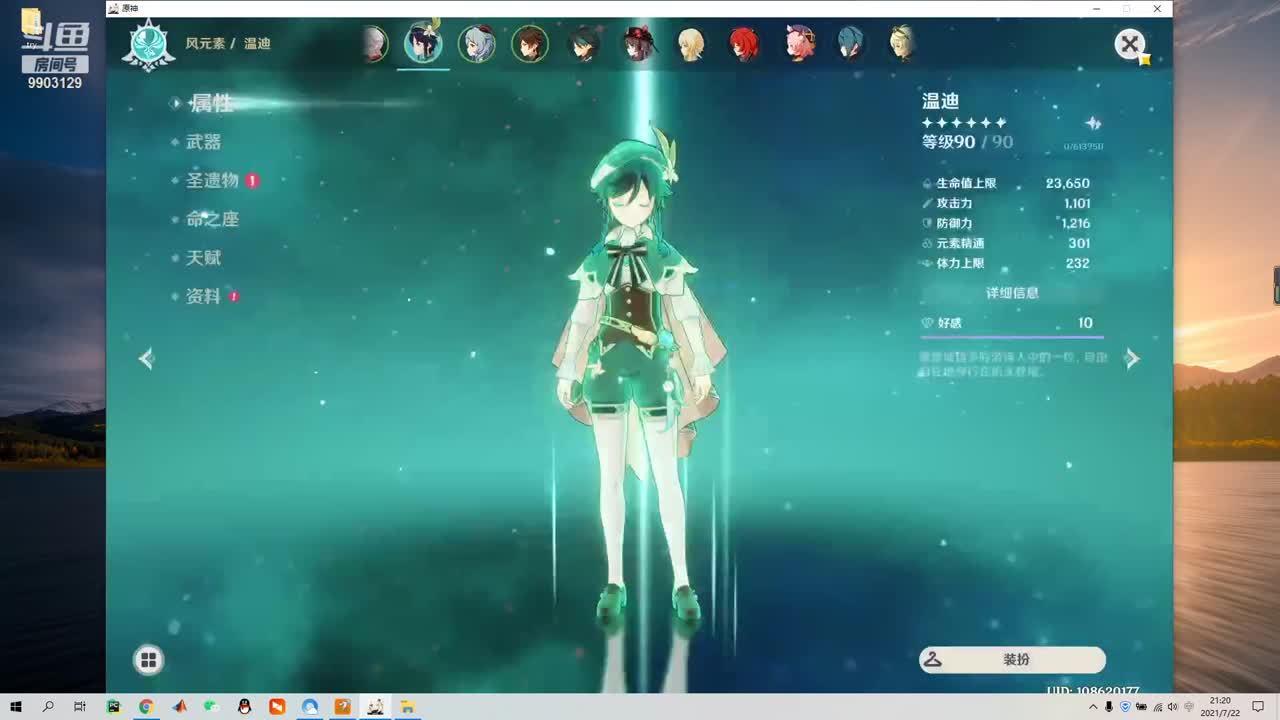Select the red-haired Diluc character portrait
Viewport: 1280px width, 720px height.
point(743,44)
